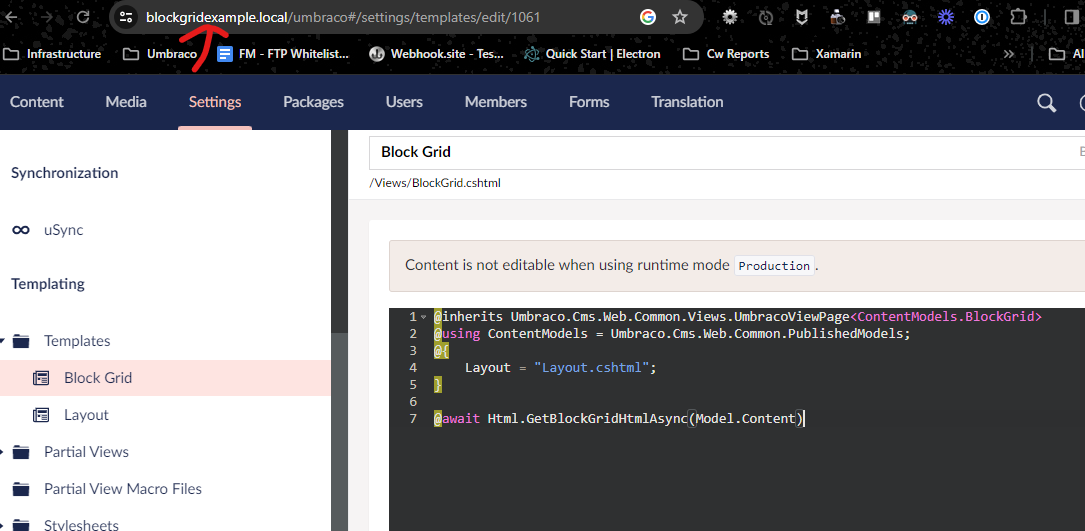This screenshot has width=1085, height=531.
Task: Open site information icon in address bar
Action: (x=125, y=17)
